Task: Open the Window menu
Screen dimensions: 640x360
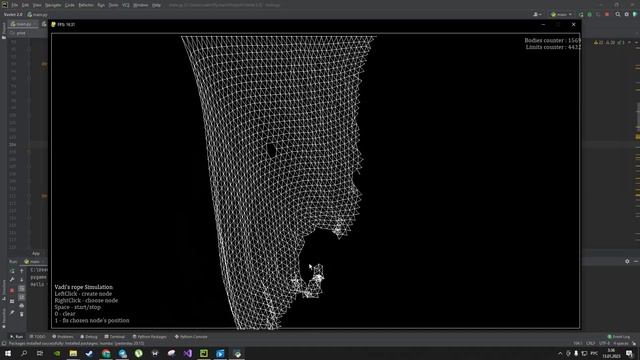Action: 140,5
